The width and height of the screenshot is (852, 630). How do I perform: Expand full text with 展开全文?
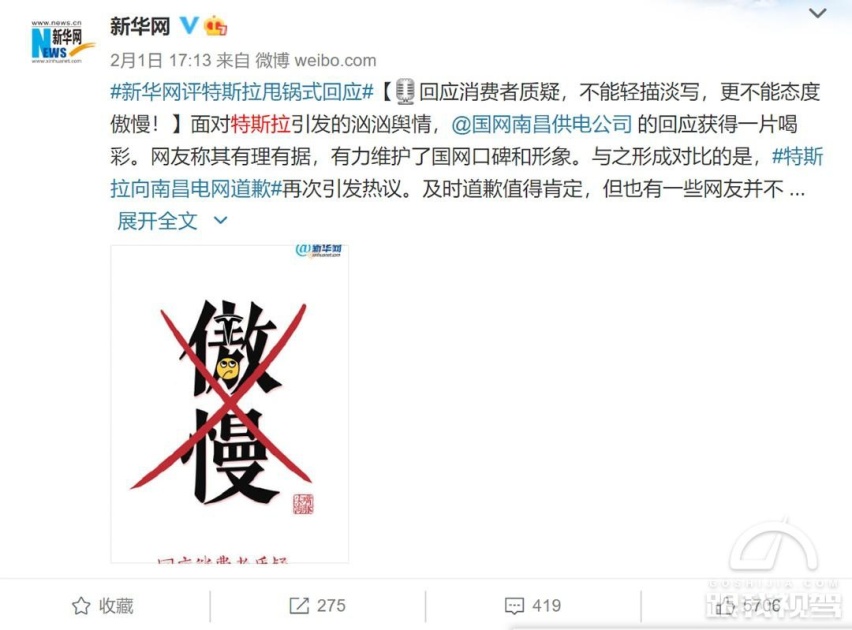click(157, 221)
